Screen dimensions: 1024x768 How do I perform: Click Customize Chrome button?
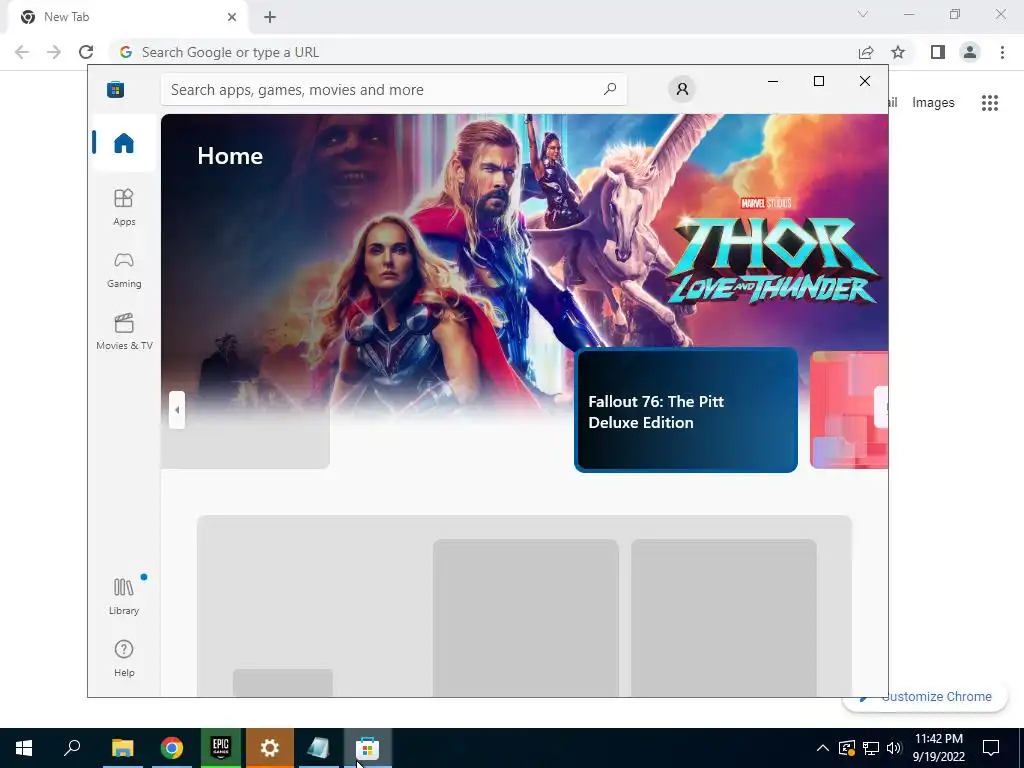point(925,697)
